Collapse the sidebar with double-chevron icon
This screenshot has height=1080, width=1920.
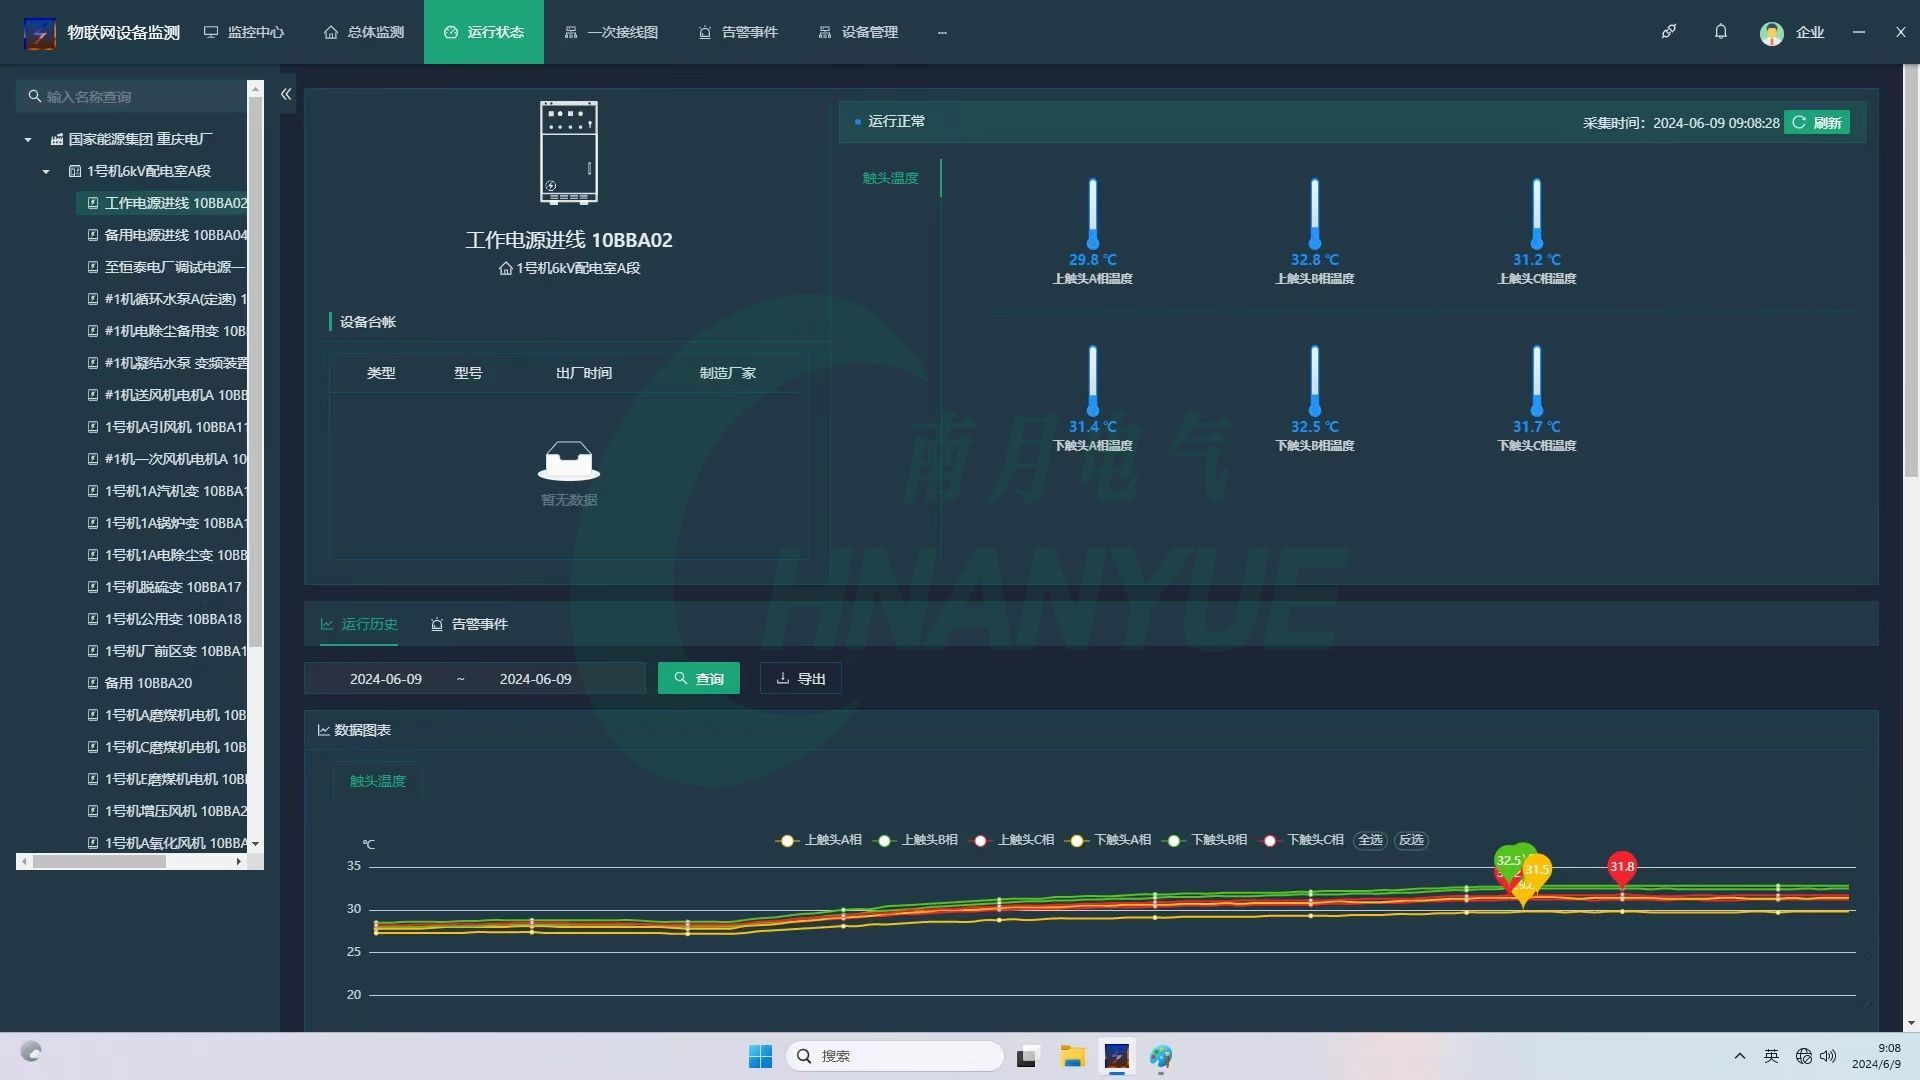coord(286,94)
